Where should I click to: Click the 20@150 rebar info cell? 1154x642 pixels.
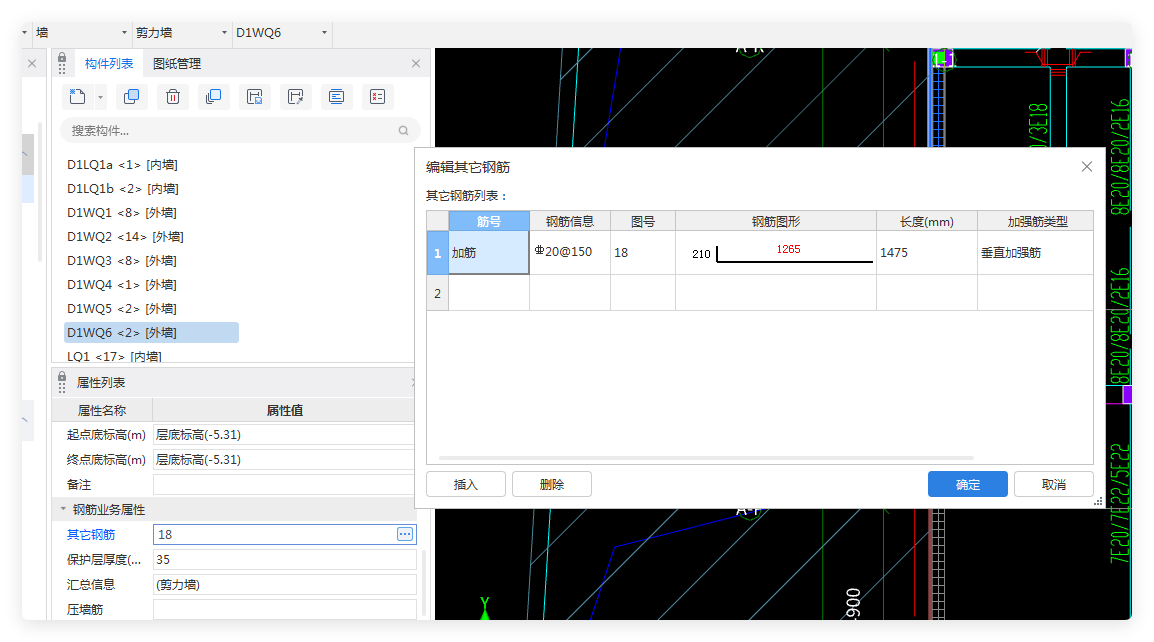click(x=570, y=253)
